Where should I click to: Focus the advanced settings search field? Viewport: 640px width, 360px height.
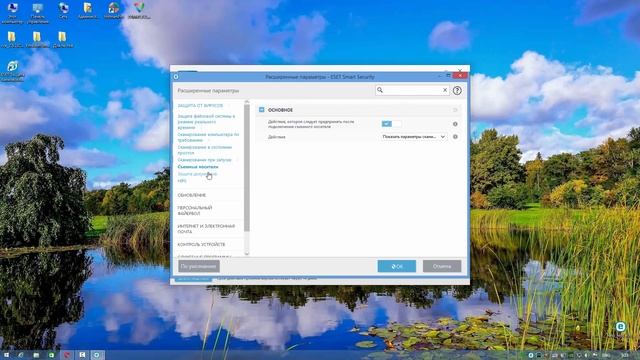[x=412, y=90]
